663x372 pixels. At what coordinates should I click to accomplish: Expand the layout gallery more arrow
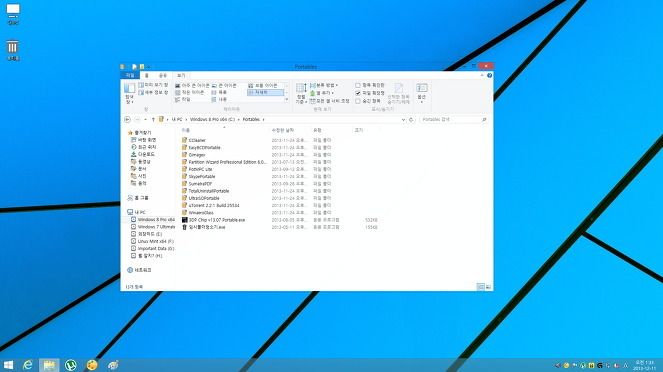click(287, 99)
